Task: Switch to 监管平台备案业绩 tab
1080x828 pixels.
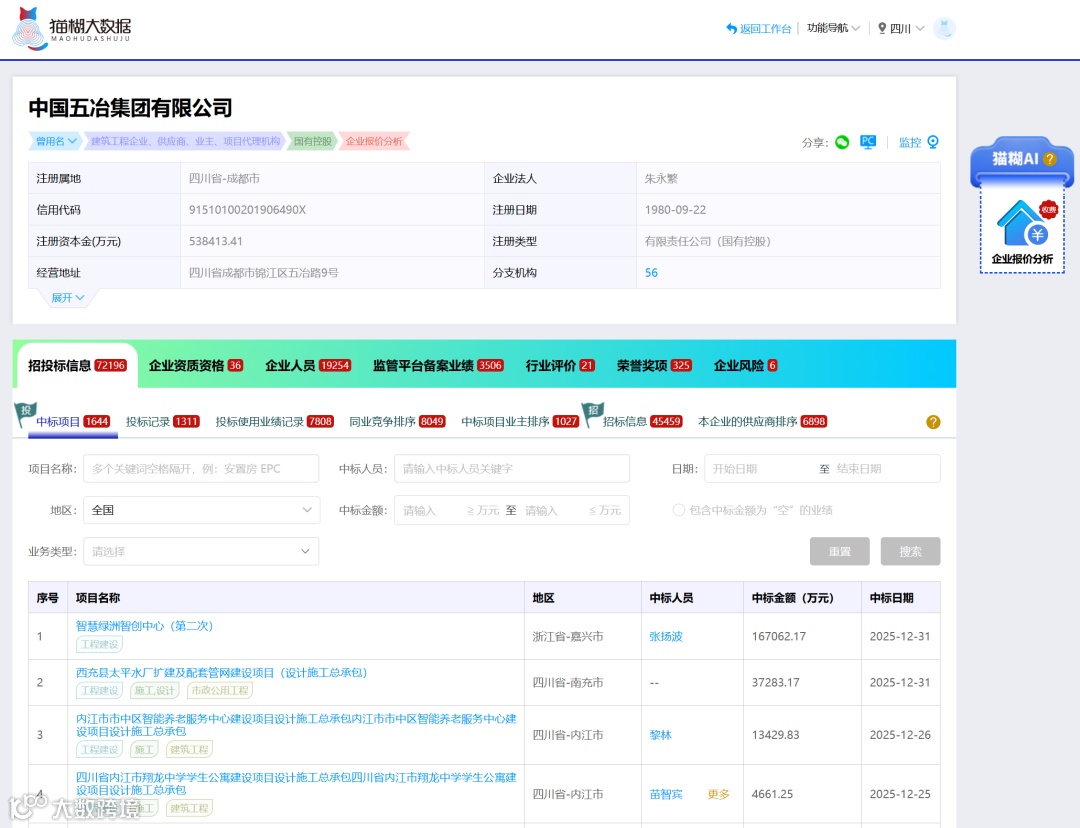Action: (438, 365)
